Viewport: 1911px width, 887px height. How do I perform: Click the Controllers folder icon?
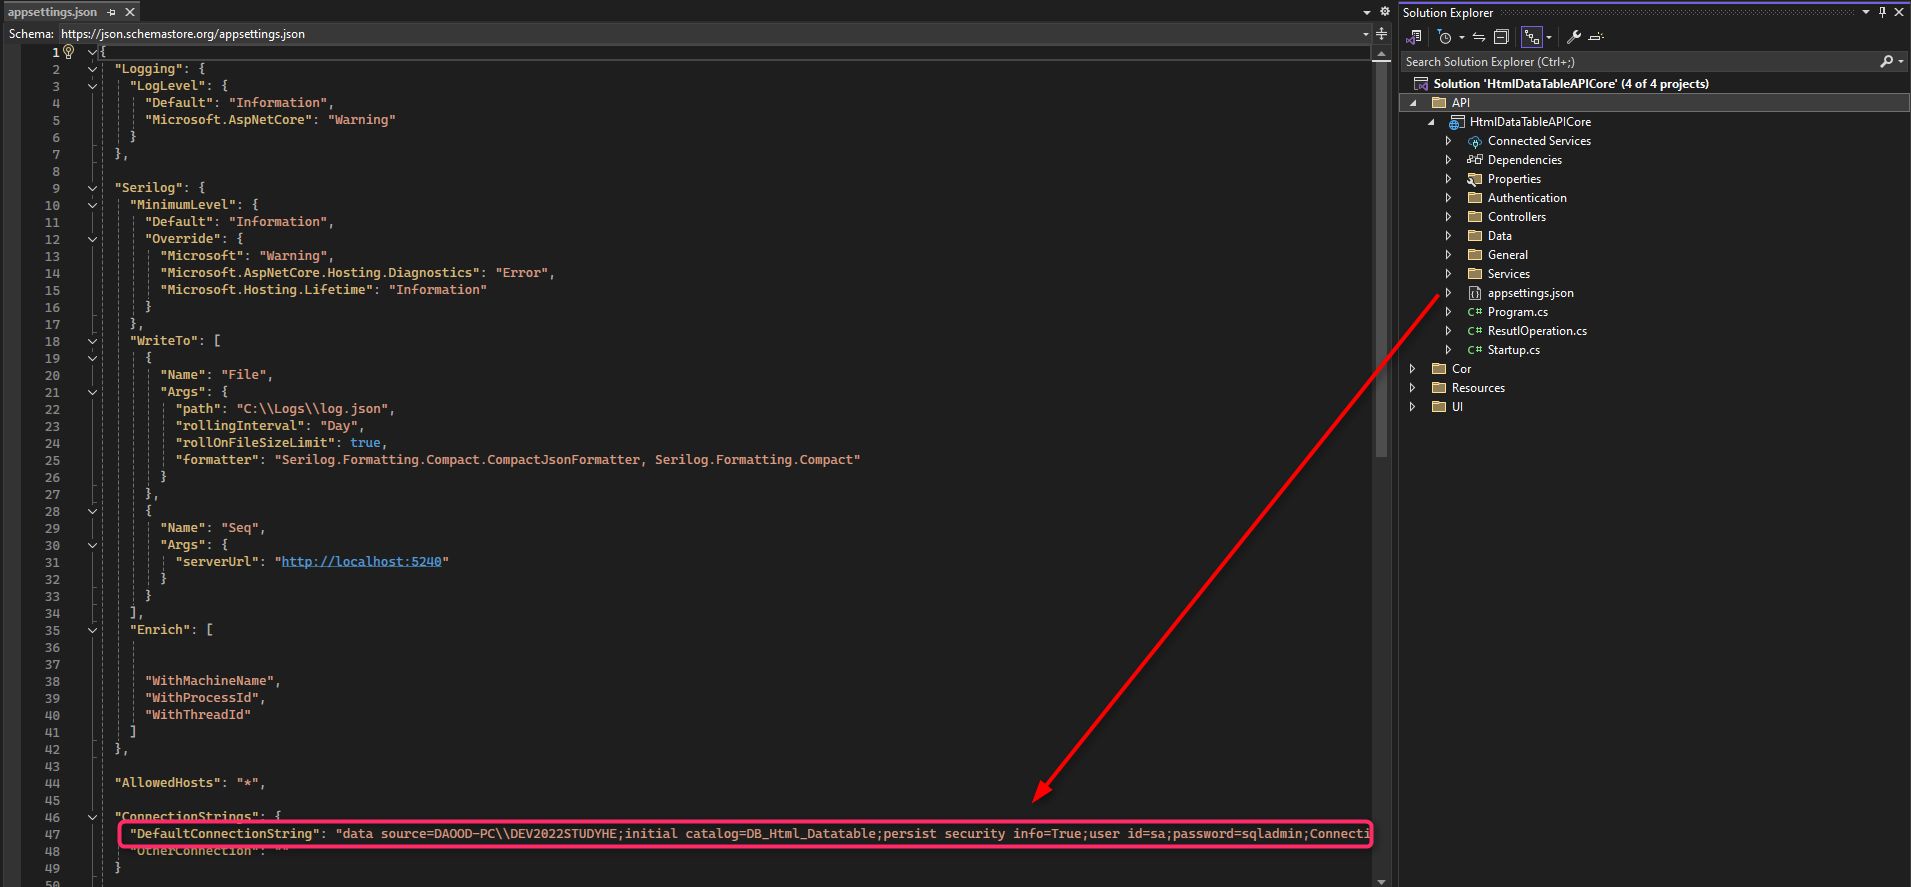[x=1475, y=217]
